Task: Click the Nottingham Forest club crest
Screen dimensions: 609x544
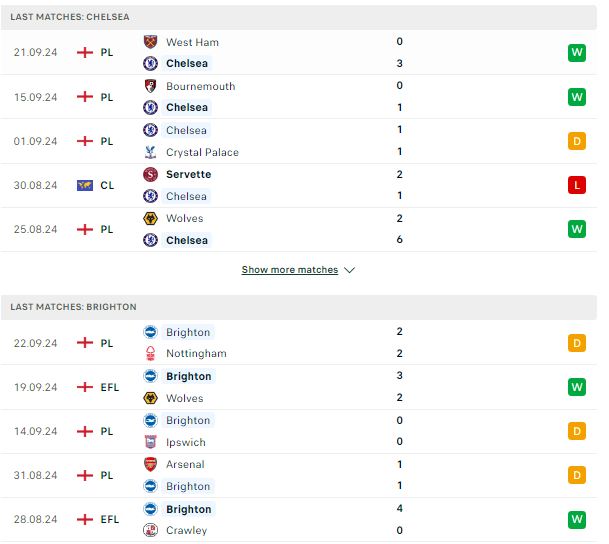Action: point(150,353)
